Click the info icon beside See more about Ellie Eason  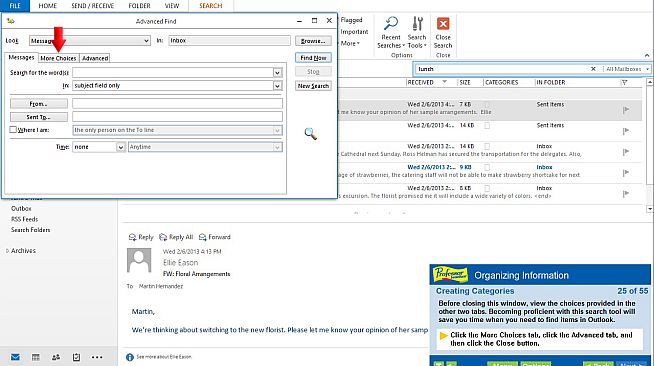coord(130,357)
